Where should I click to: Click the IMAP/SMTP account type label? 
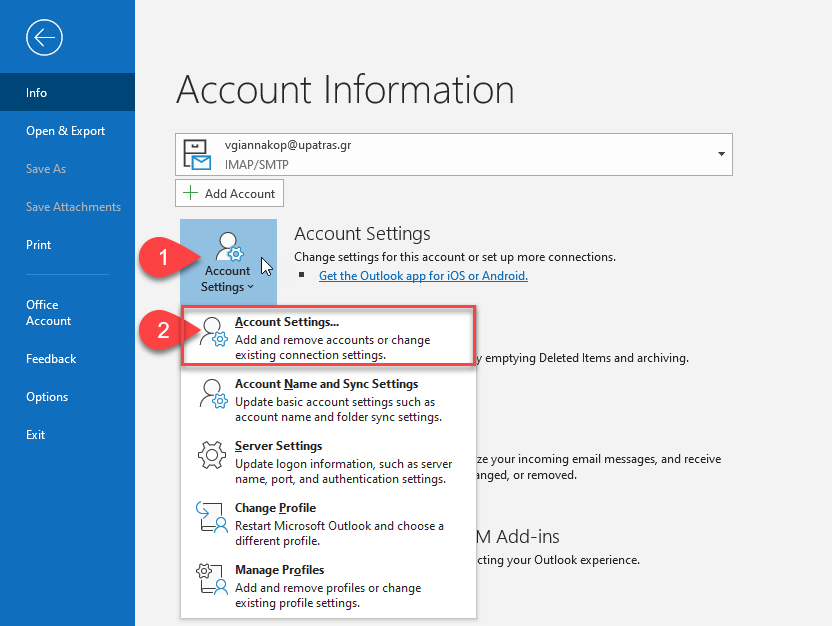(256, 164)
